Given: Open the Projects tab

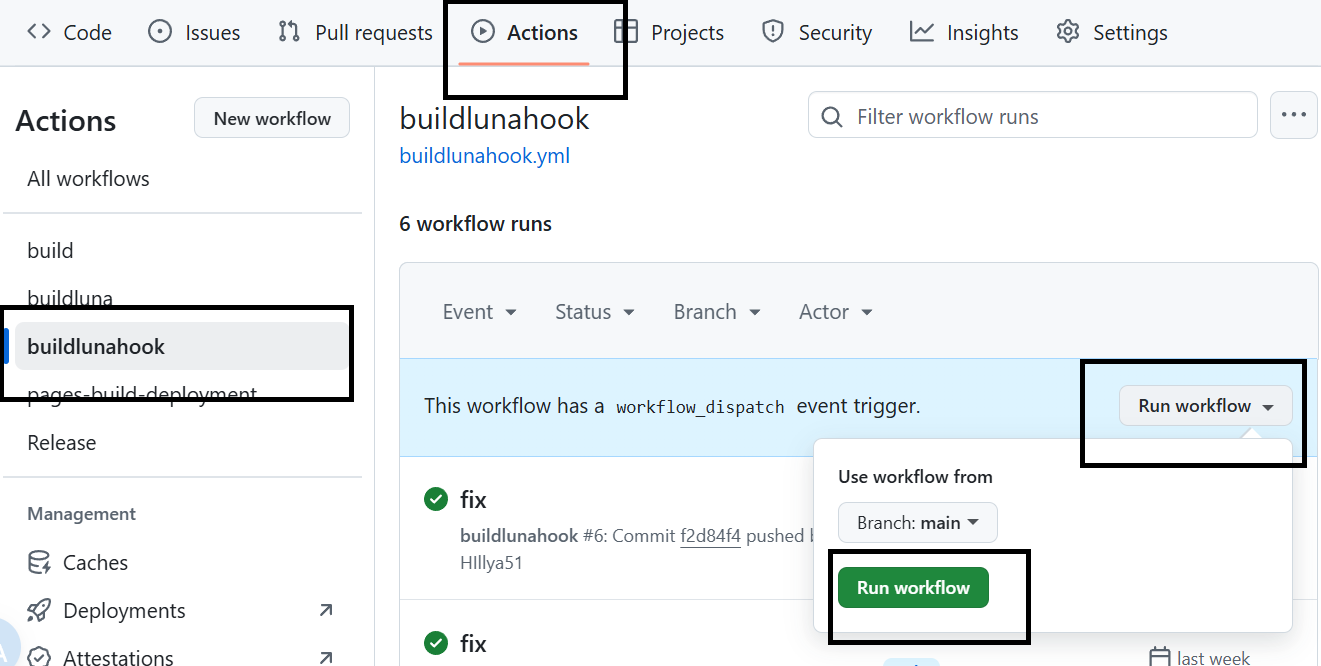Looking at the screenshot, I should click(x=669, y=32).
